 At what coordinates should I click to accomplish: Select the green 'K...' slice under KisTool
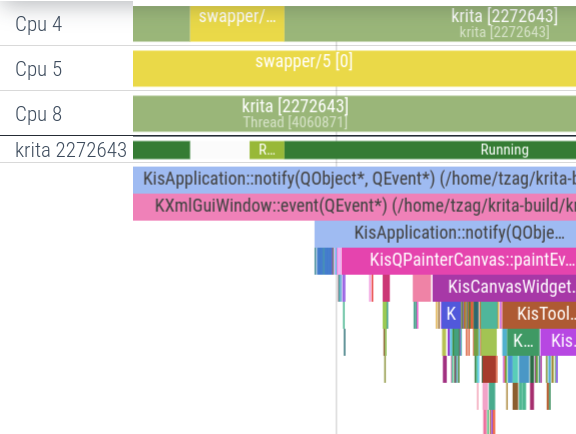[523, 342]
